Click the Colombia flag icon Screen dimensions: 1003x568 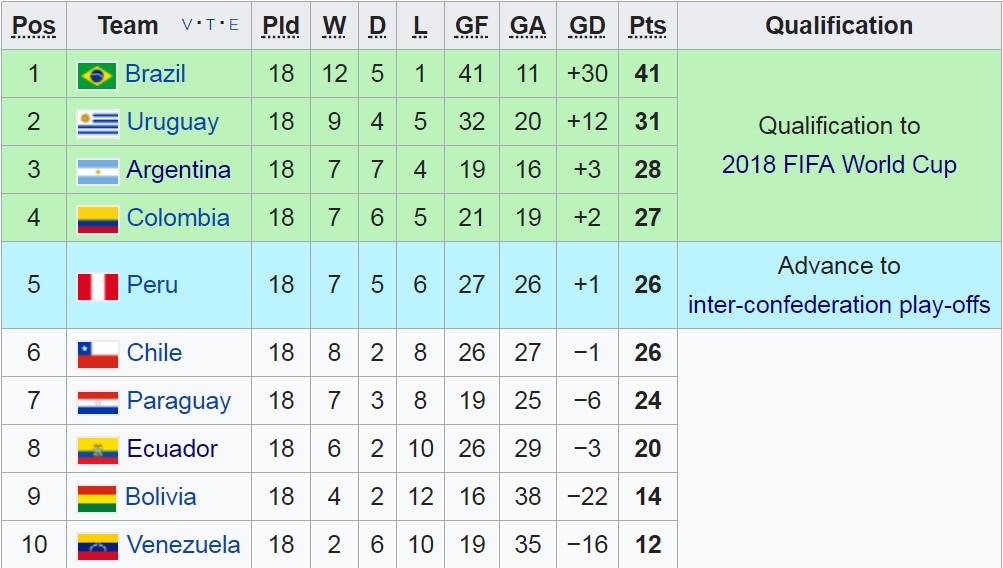click(x=97, y=219)
